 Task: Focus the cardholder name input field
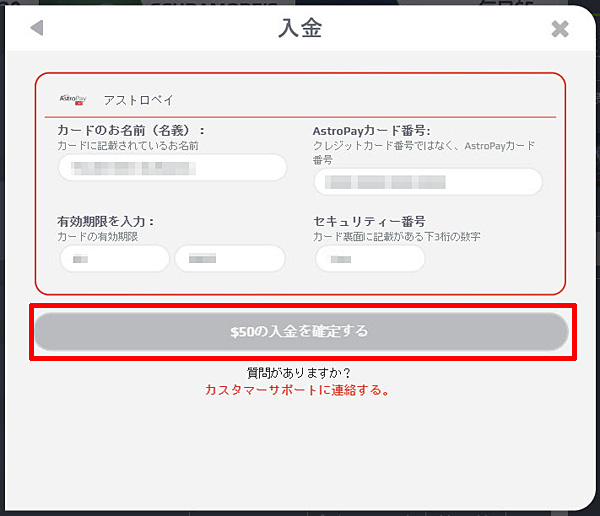[172, 168]
